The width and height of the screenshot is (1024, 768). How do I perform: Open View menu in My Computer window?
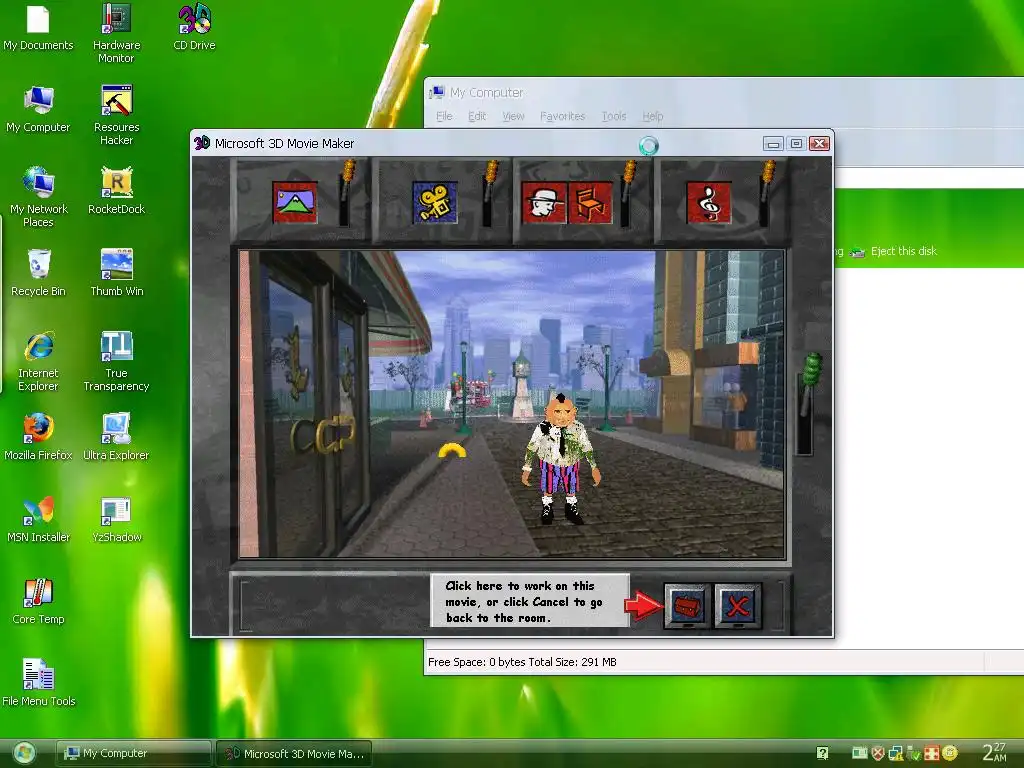513,116
